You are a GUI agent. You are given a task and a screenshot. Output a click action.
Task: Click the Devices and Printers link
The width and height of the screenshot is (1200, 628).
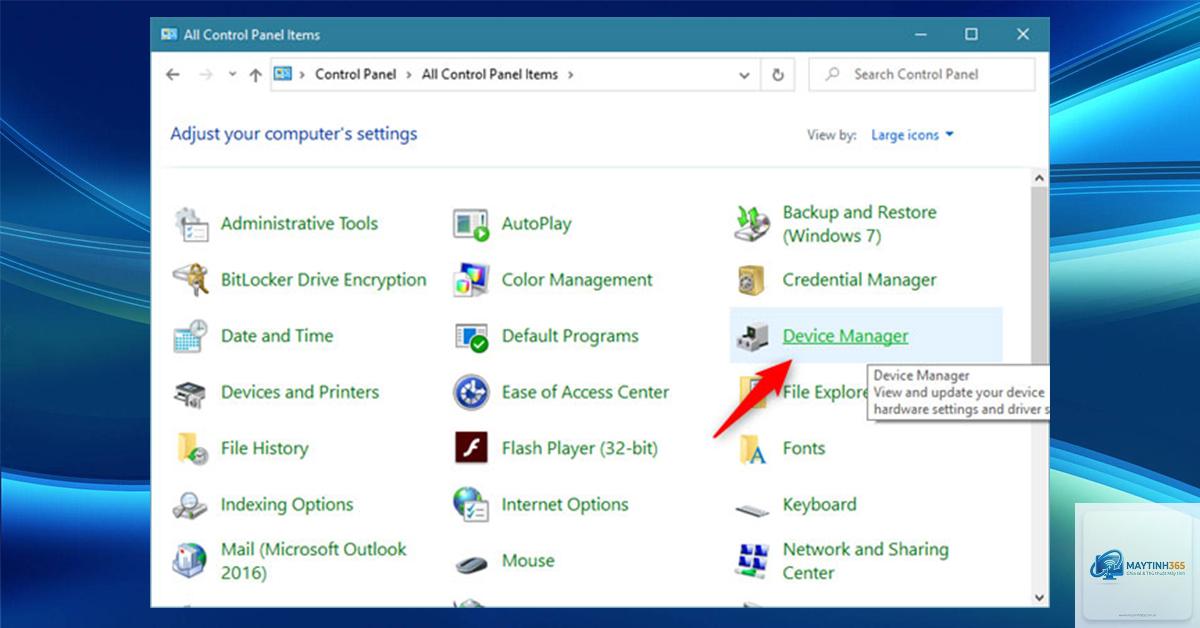click(x=300, y=392)
